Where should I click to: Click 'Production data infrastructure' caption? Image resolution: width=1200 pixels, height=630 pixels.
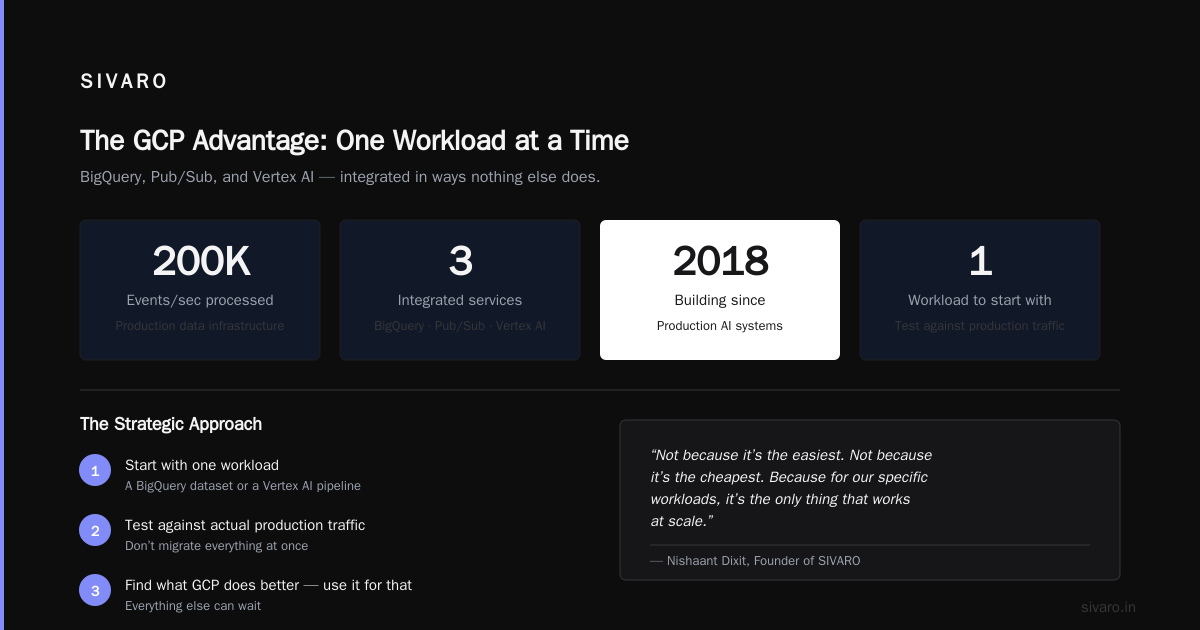coord(200,326)
